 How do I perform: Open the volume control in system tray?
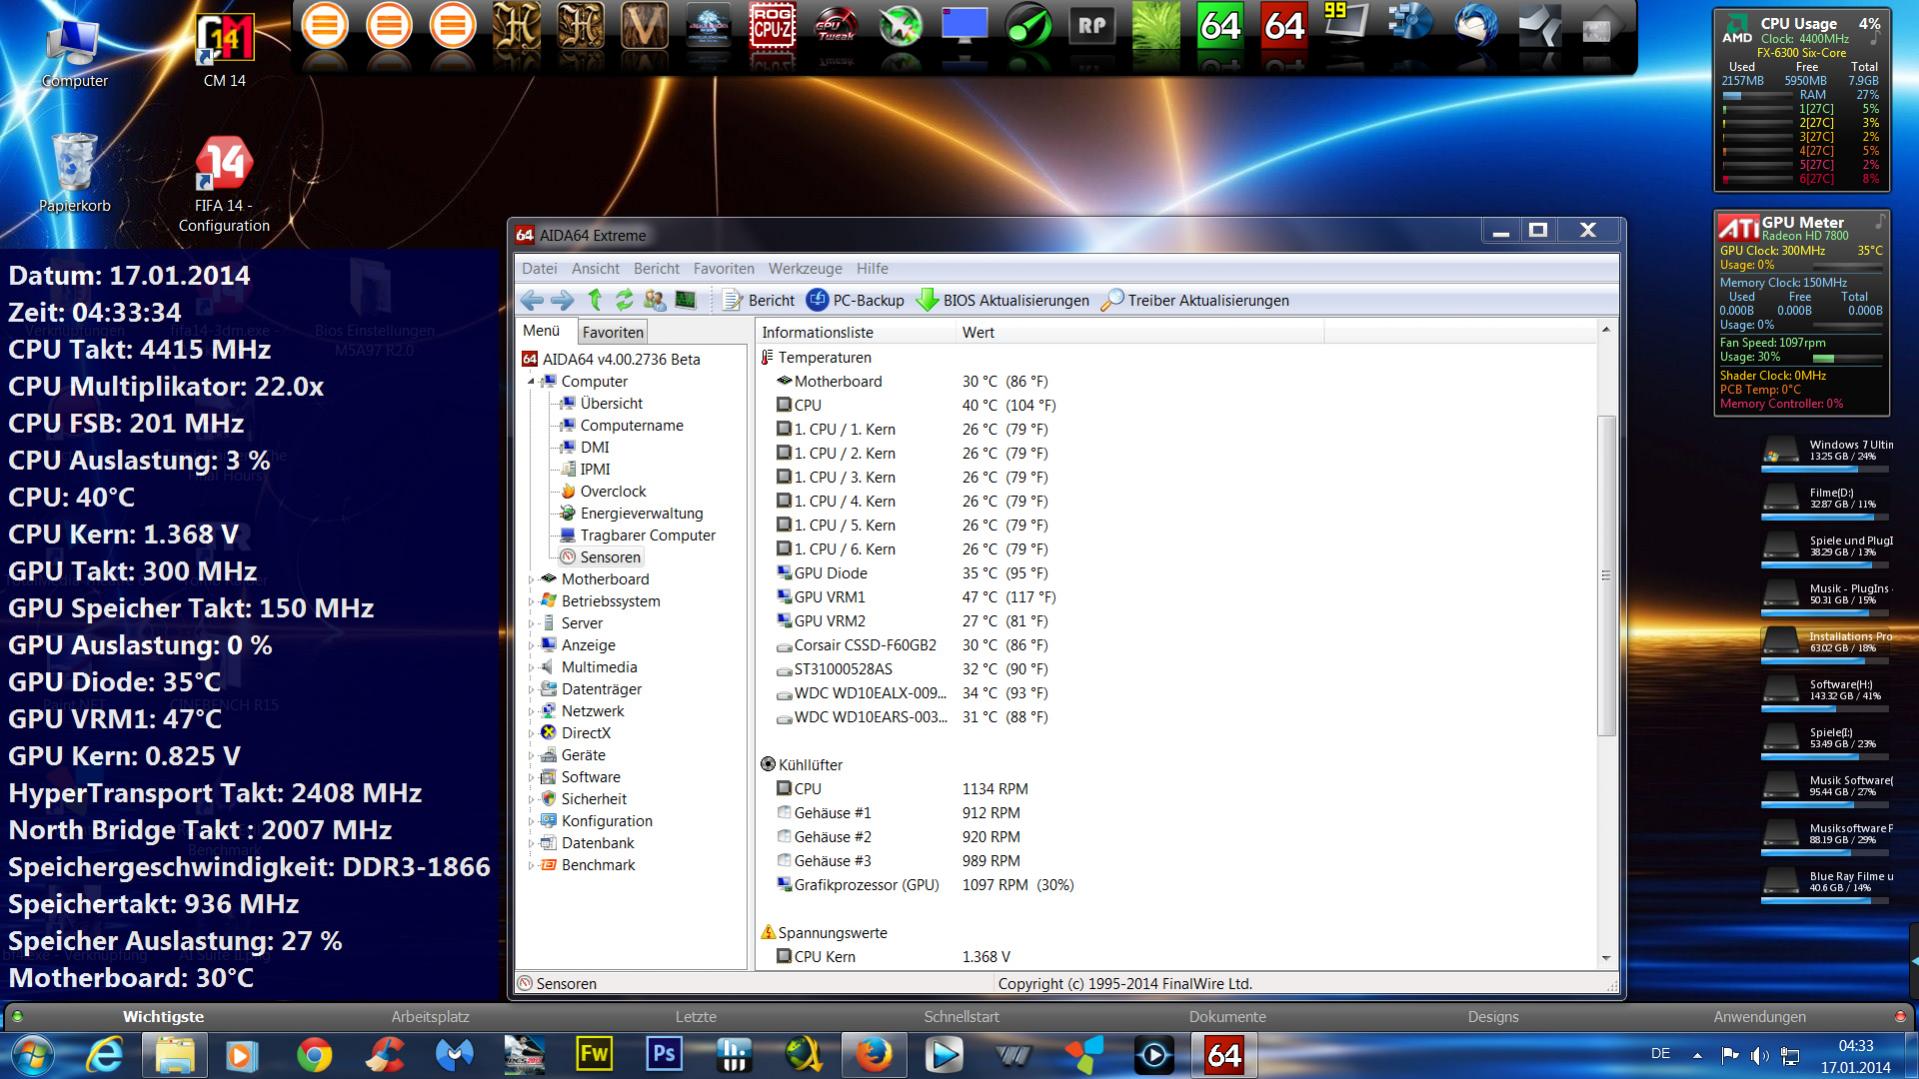click(1760, 1056)
